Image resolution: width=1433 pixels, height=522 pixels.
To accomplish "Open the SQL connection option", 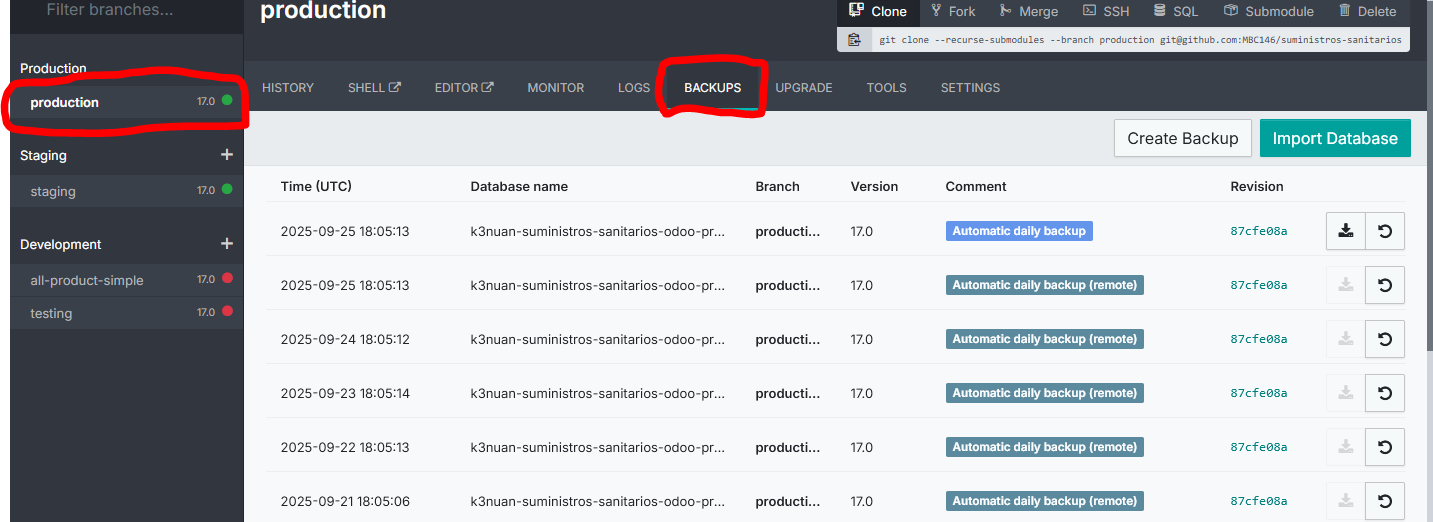I will pyautogui.click(x=1175, y=11).
